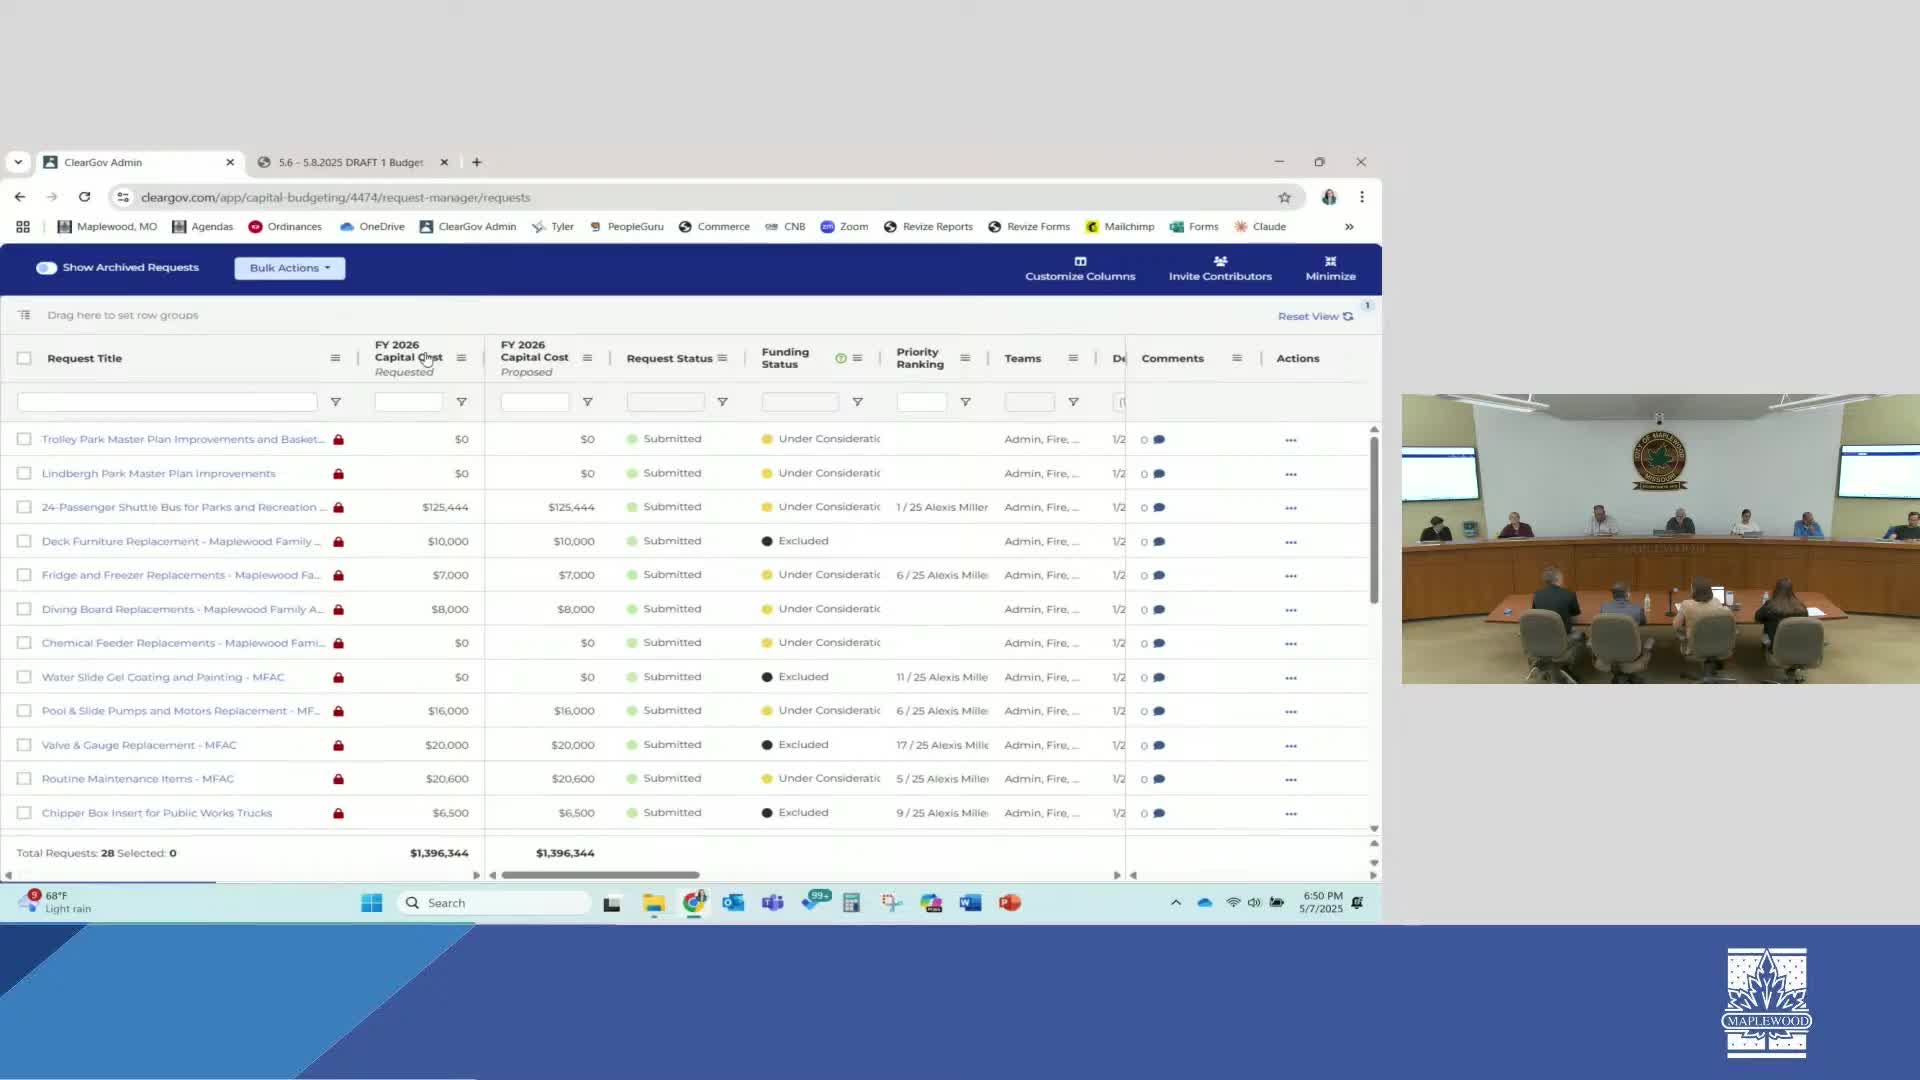The width and height of the screenshot is (1920, 1080).
Task: Click the Minimize panel icon
Action: pyautogui.click(x=1330, y=261)
